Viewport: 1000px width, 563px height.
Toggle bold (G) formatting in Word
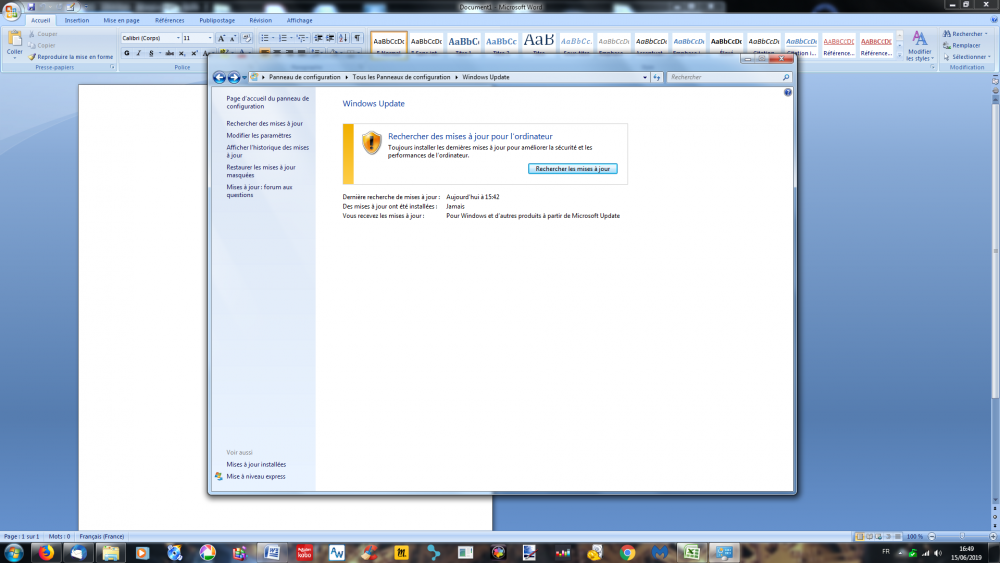[126, 54]
